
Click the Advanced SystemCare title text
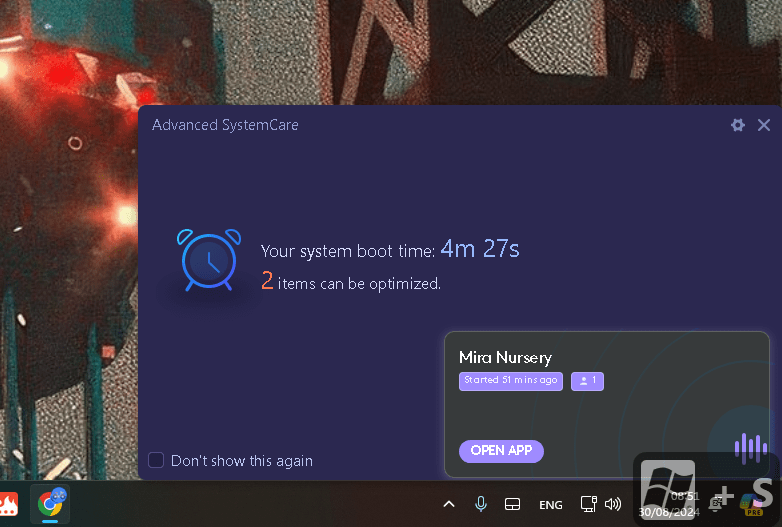coord(225,125)
